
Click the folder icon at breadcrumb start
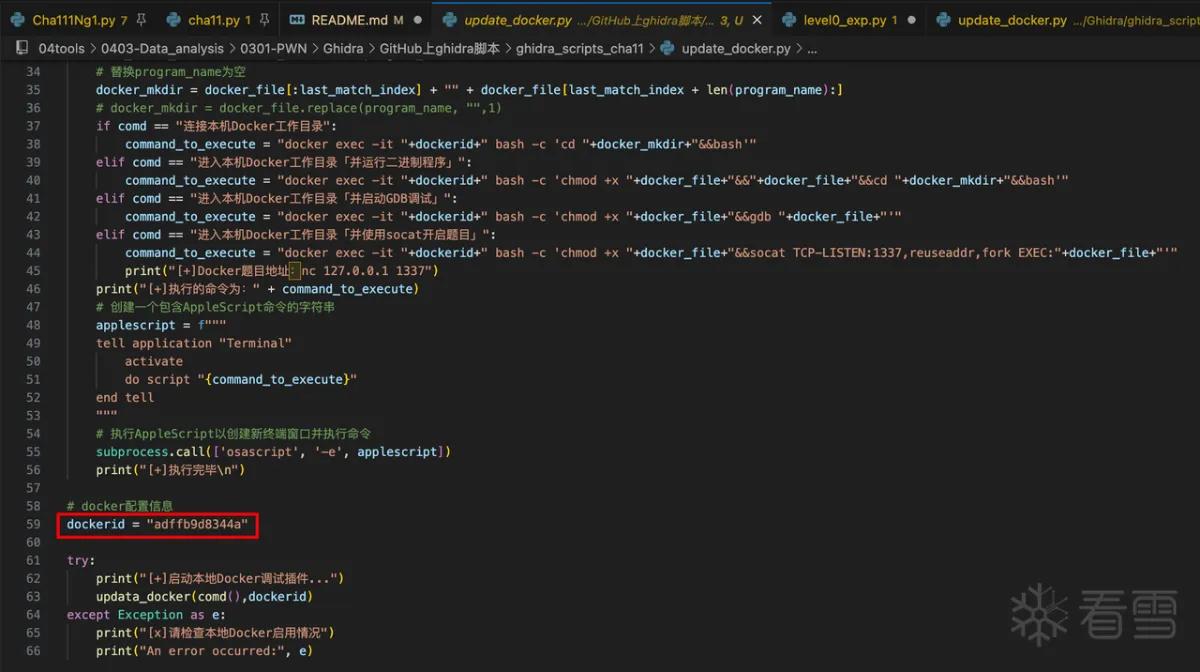[22, 48]
